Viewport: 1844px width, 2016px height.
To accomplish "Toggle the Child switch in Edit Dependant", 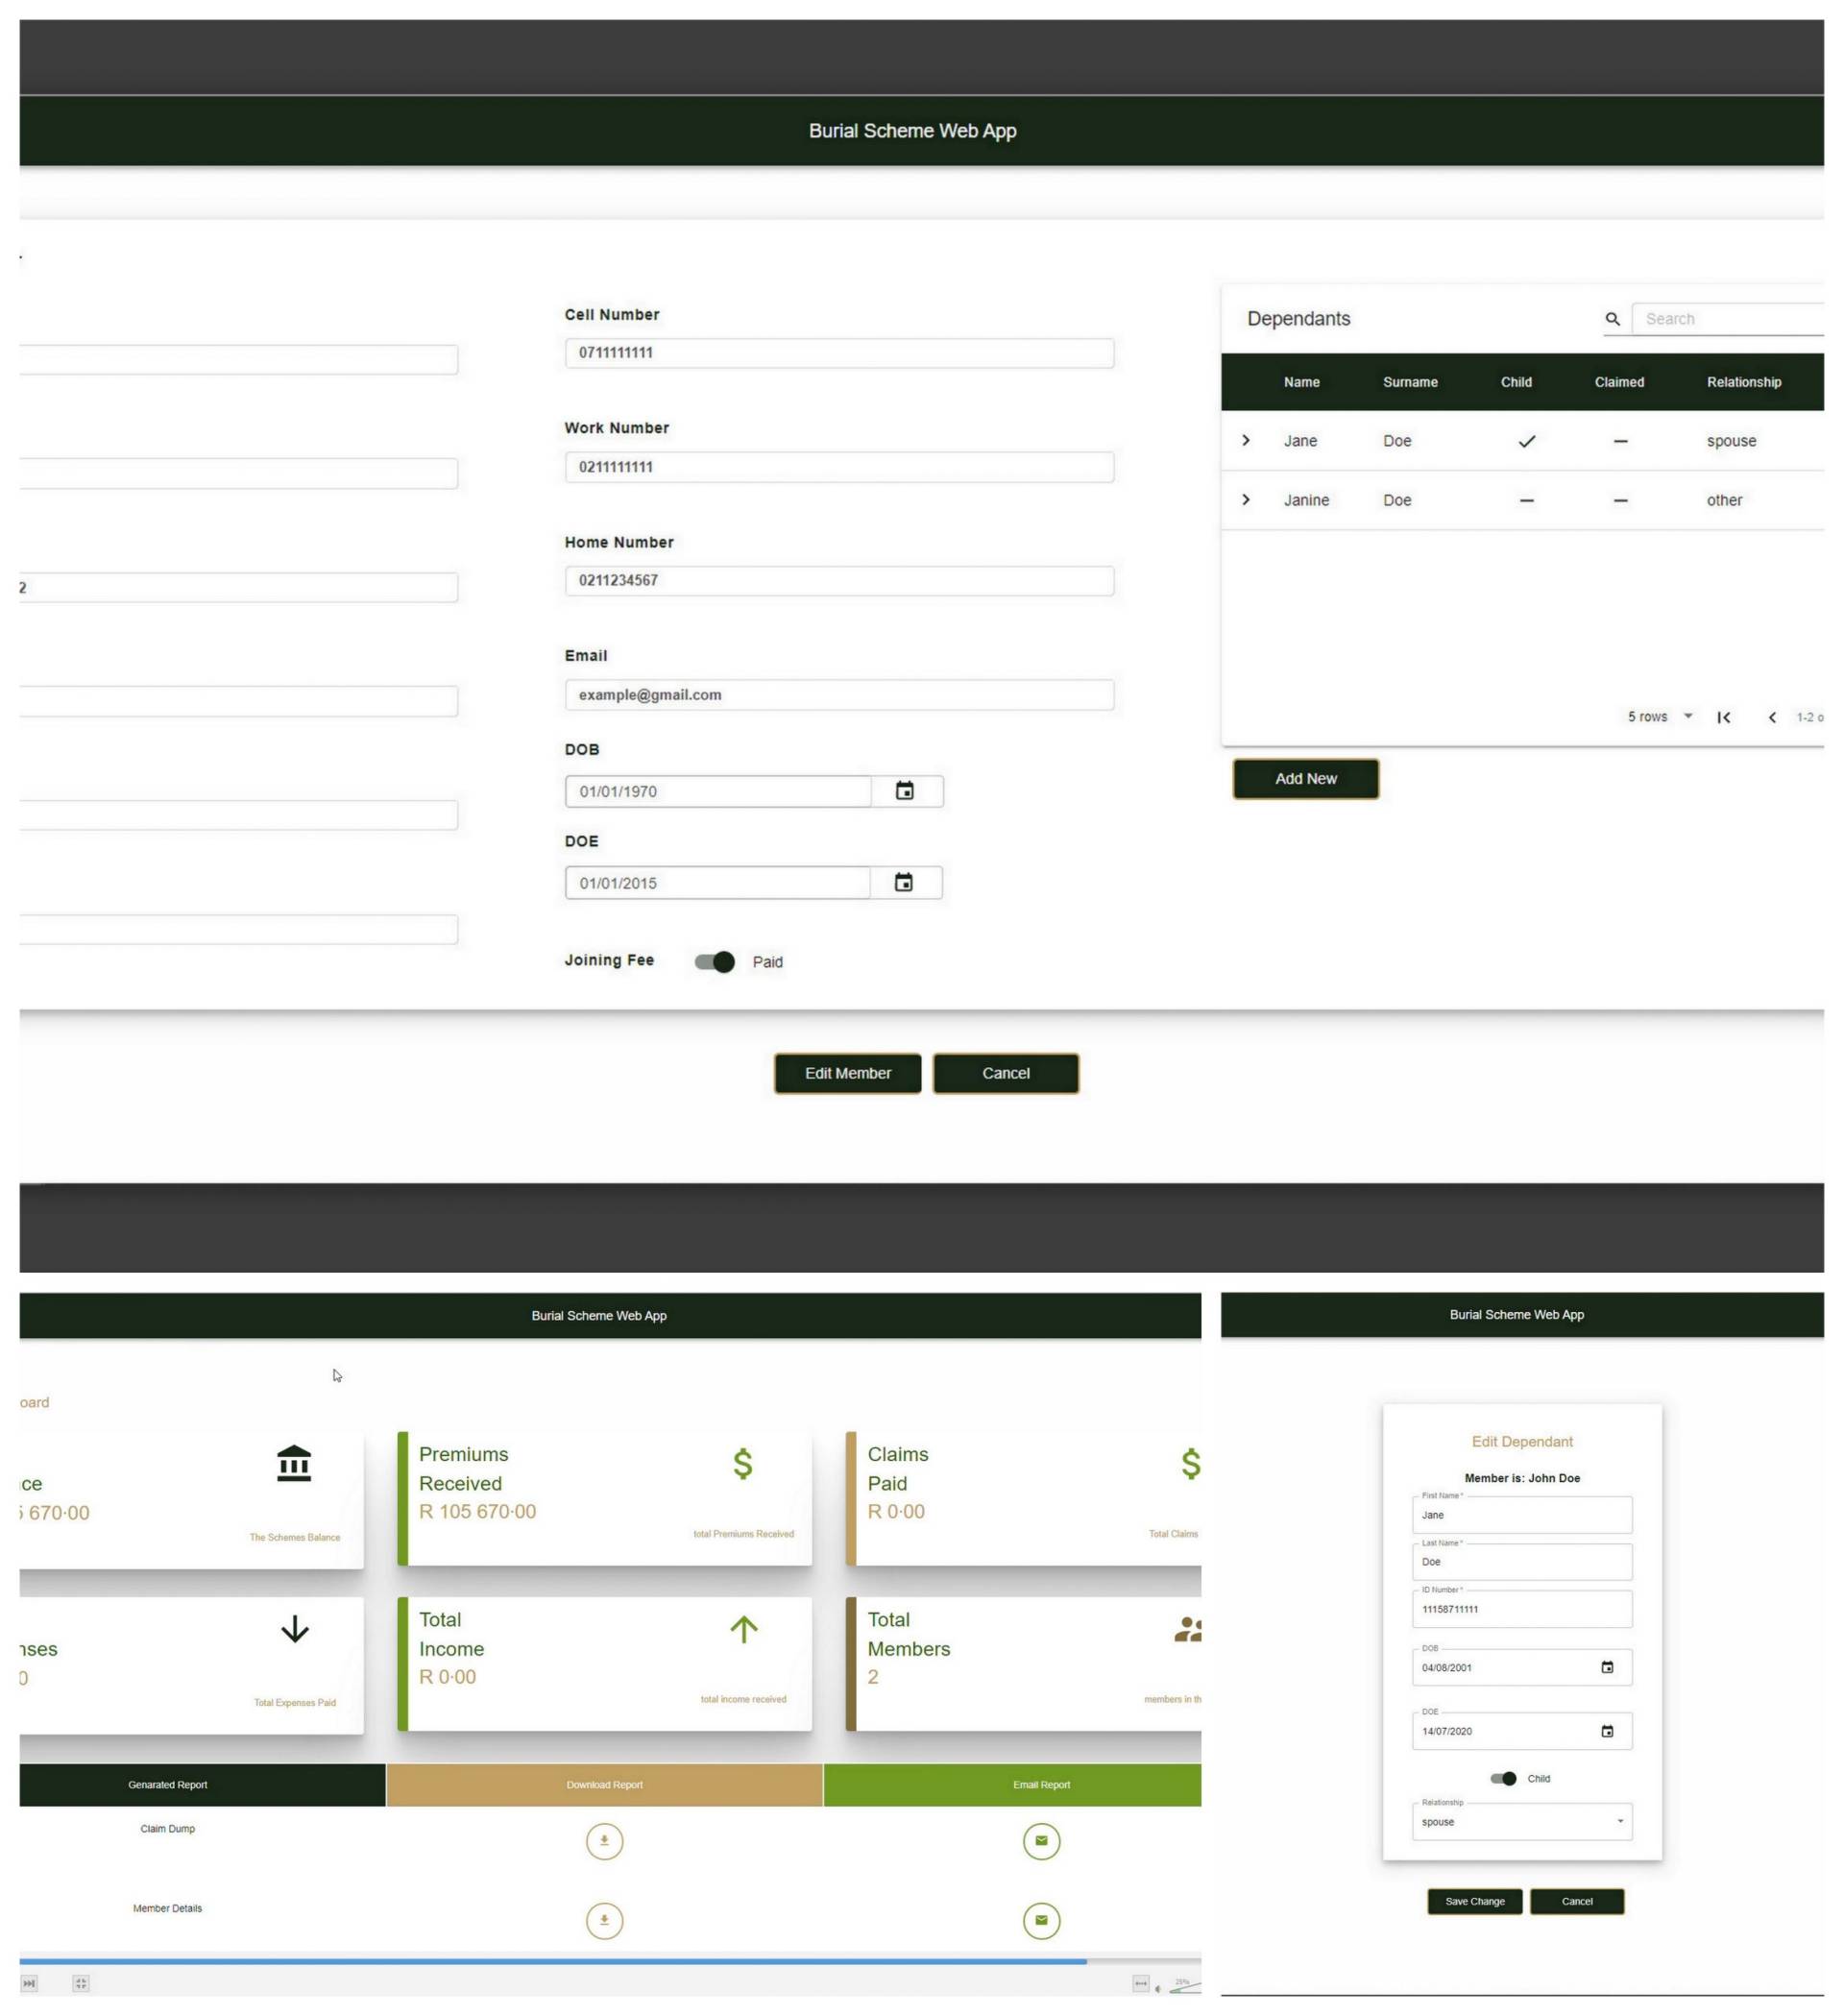I will coord(1503,1778).
